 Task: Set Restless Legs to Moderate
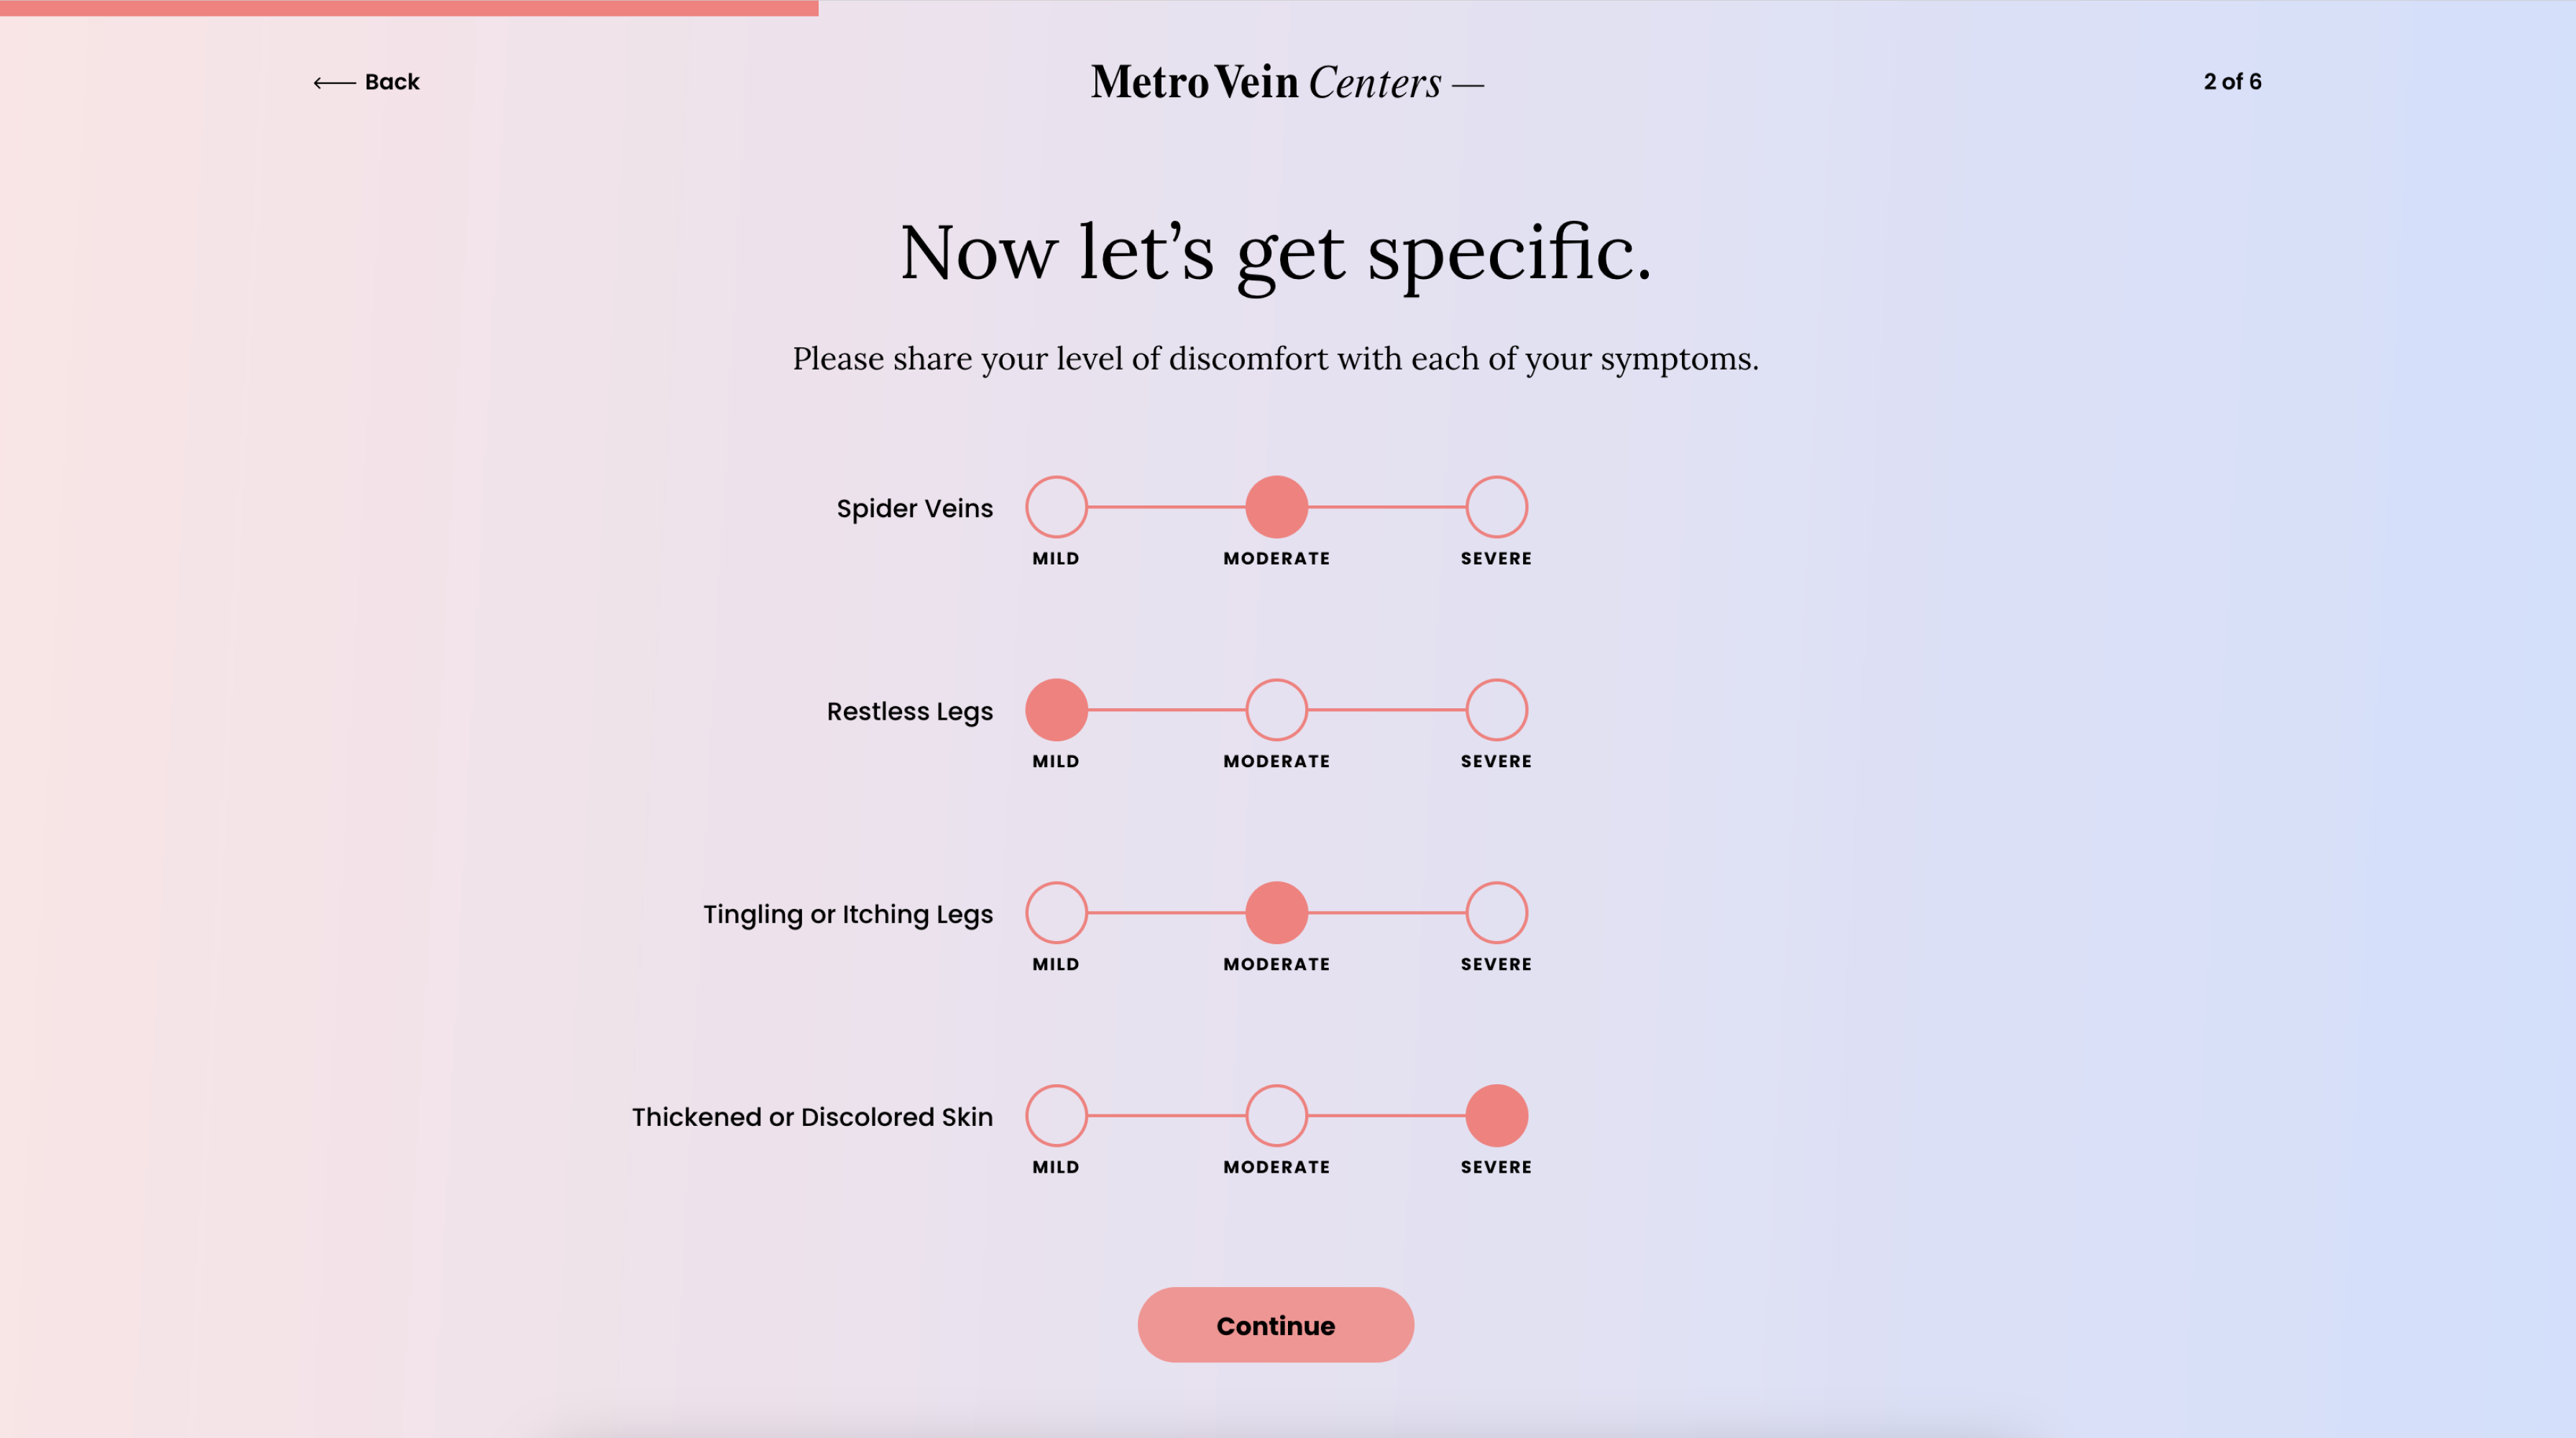pyautogui.click(x=1276, y=710)
